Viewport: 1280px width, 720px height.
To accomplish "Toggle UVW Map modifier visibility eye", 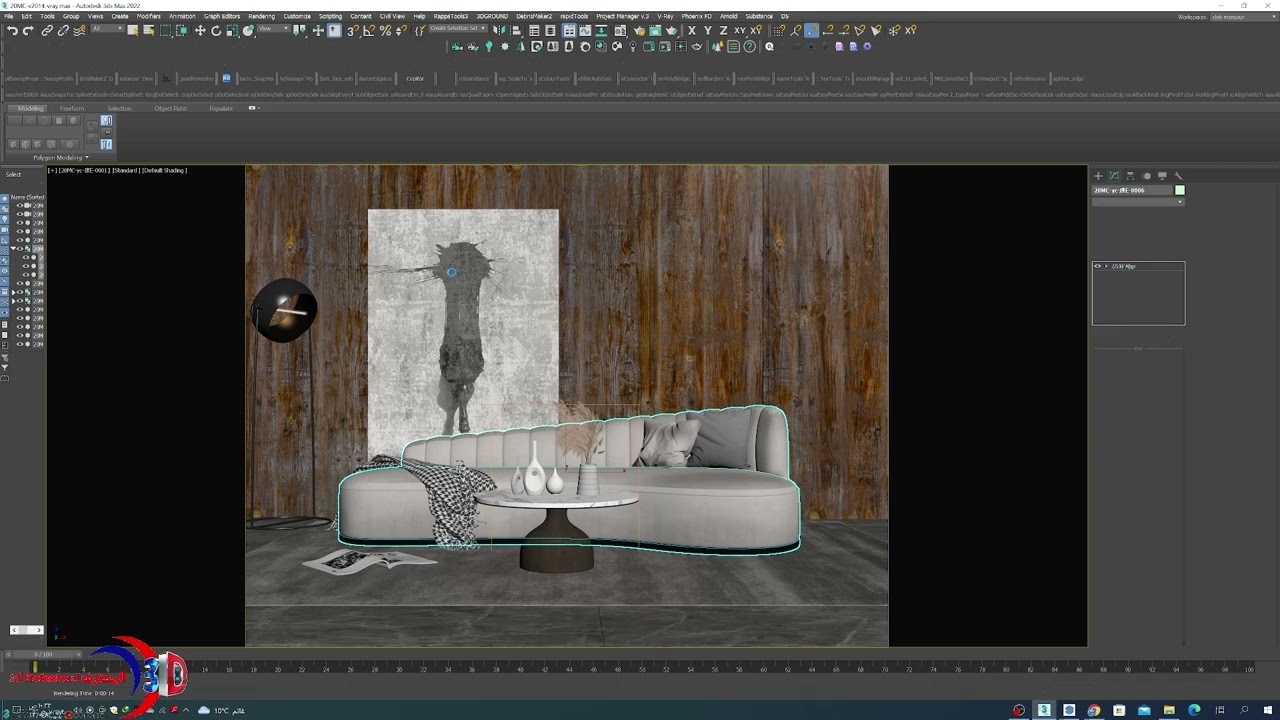I will pos(1097,266).
